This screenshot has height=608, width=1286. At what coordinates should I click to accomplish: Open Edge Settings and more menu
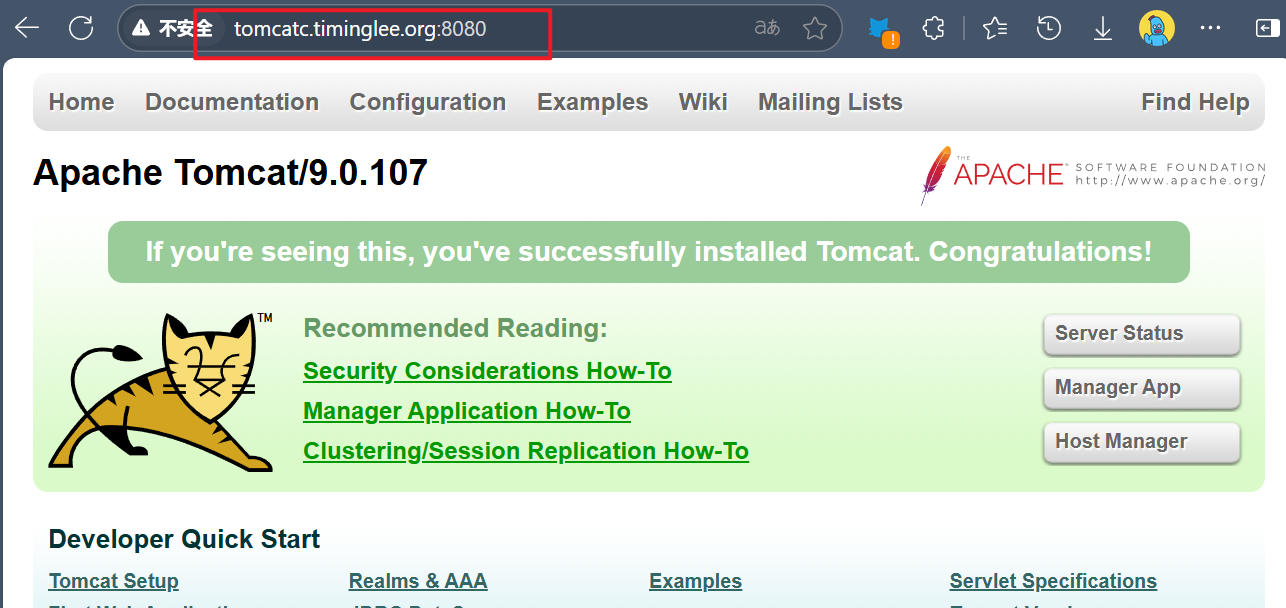click(x=1210, y=28)
